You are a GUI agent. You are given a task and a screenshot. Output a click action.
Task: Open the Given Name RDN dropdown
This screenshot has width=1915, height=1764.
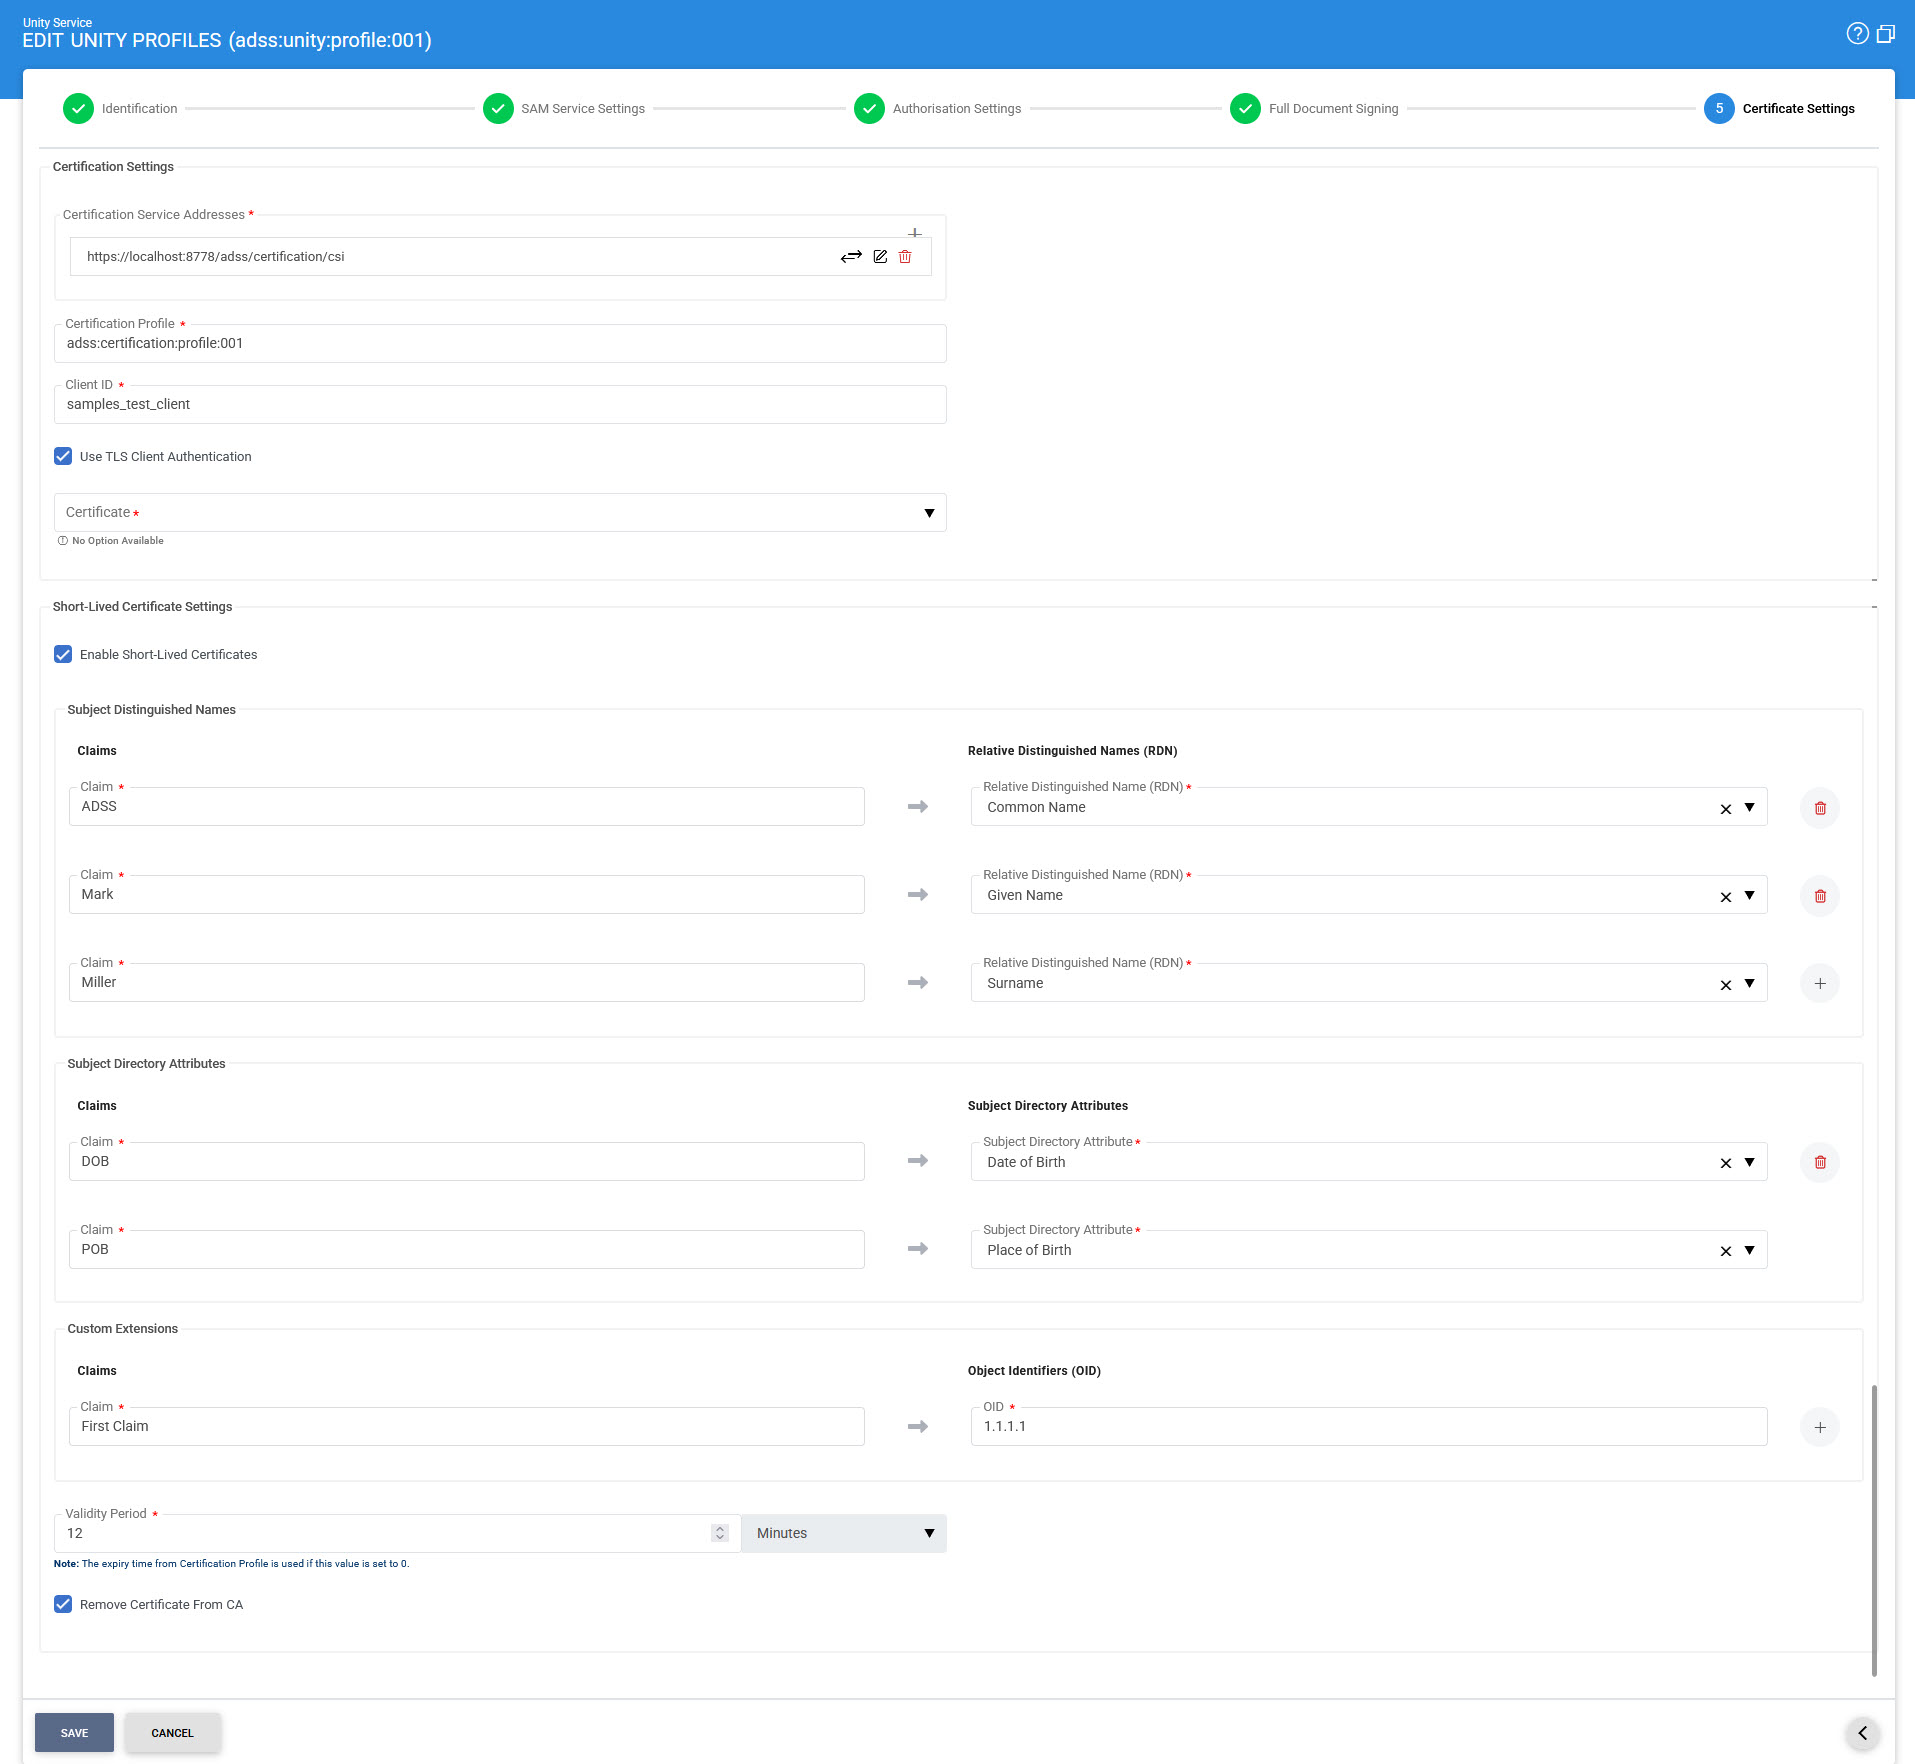1749,896
